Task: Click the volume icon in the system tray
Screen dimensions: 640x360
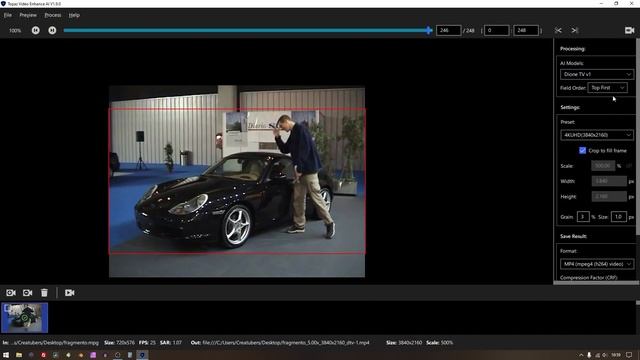Action: click(605, 355)
